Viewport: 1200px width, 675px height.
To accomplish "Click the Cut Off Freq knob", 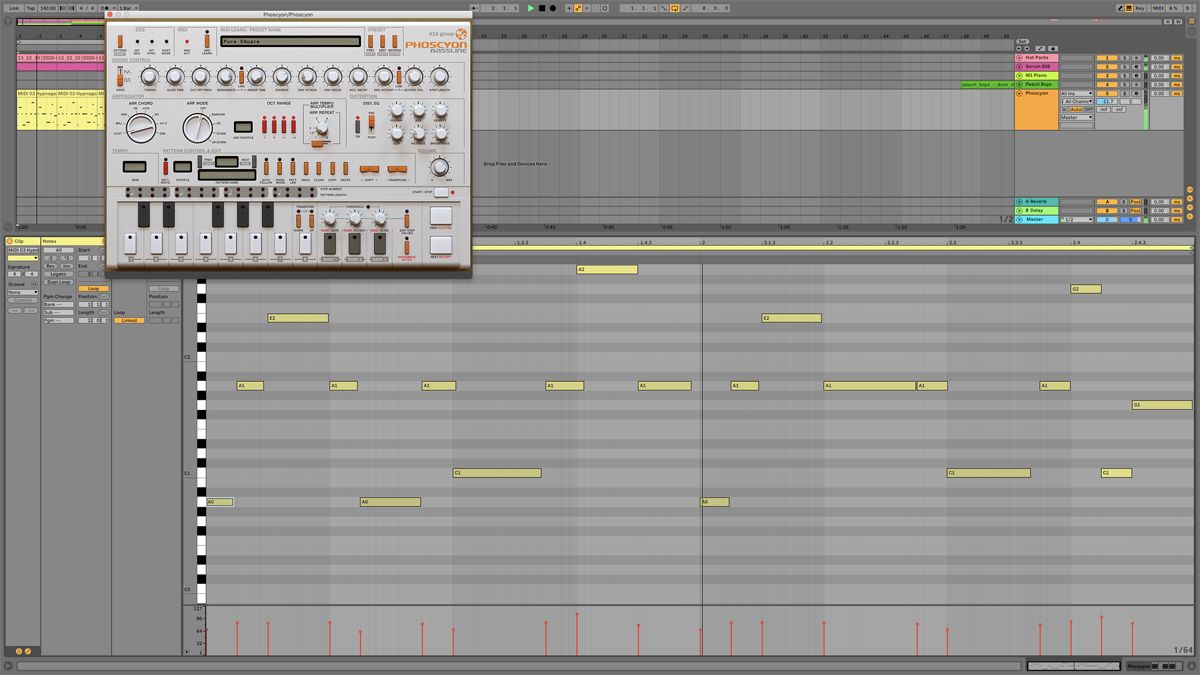I will (x=200, y=76).
